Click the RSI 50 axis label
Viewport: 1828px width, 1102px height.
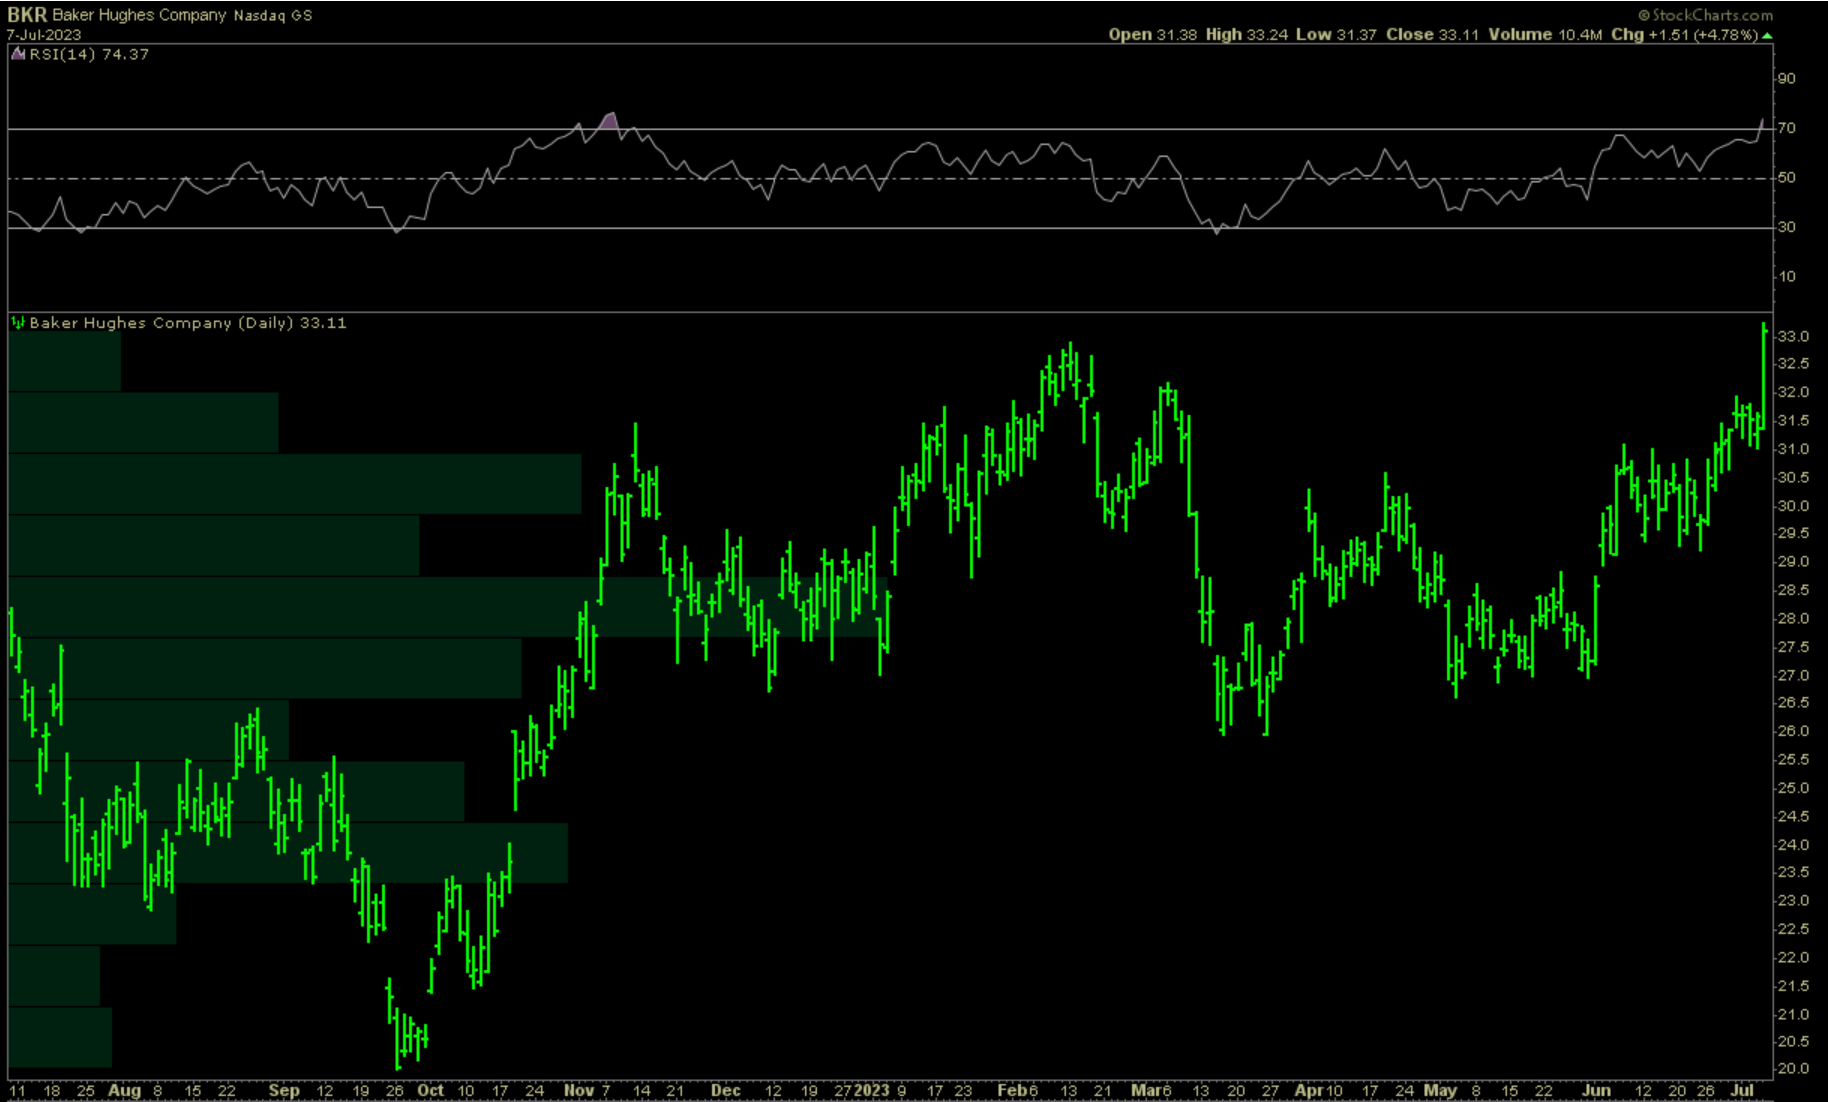[1787, 178]
